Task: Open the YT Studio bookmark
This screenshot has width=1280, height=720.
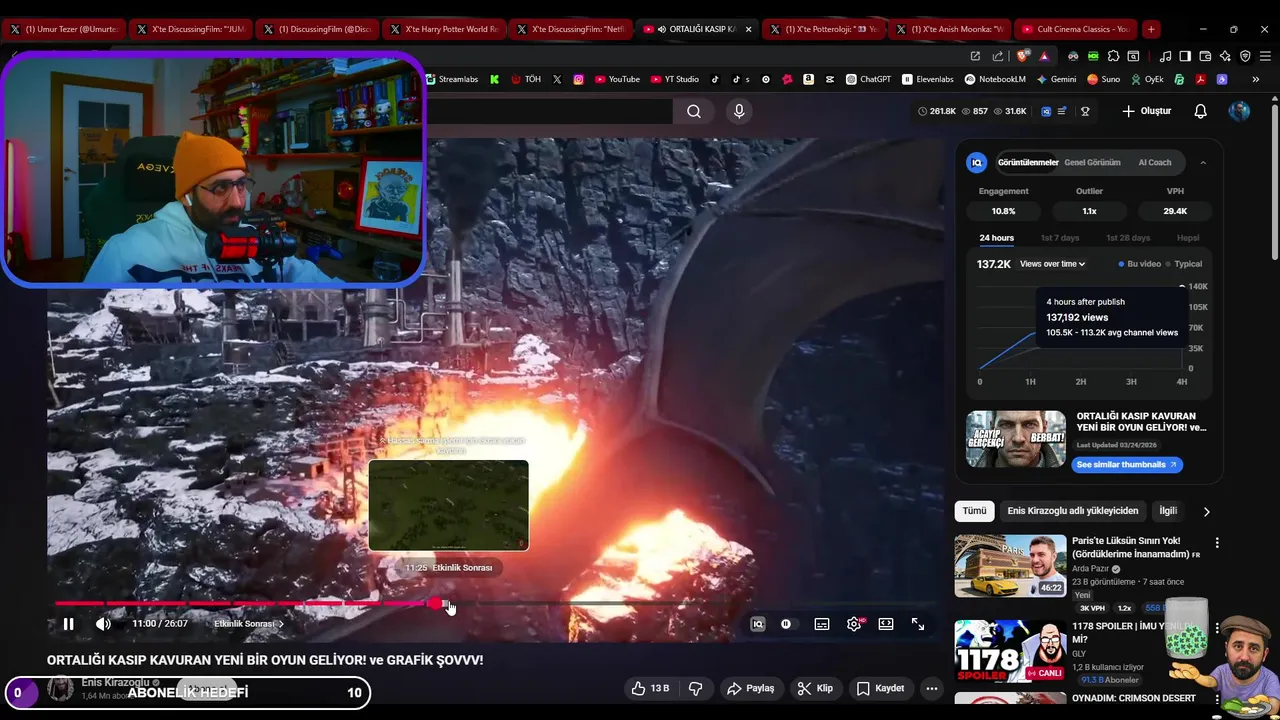Action: click(x=674, y=79)
